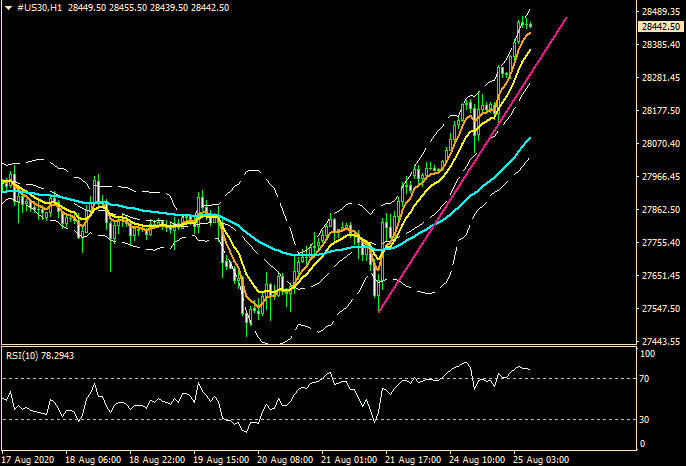Viewport: 686px width, 466px height.
Task: Click the 28489.35 price axis label
Action: (657, 13)
